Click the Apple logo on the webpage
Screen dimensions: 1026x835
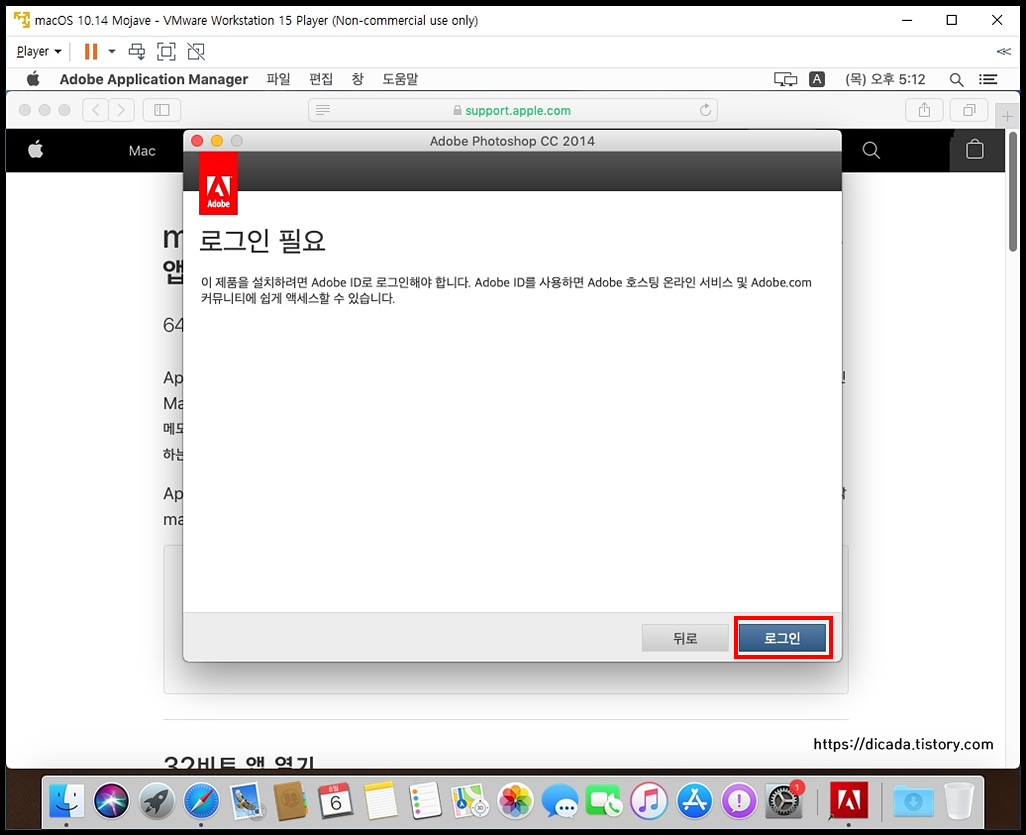click(36, 150)
